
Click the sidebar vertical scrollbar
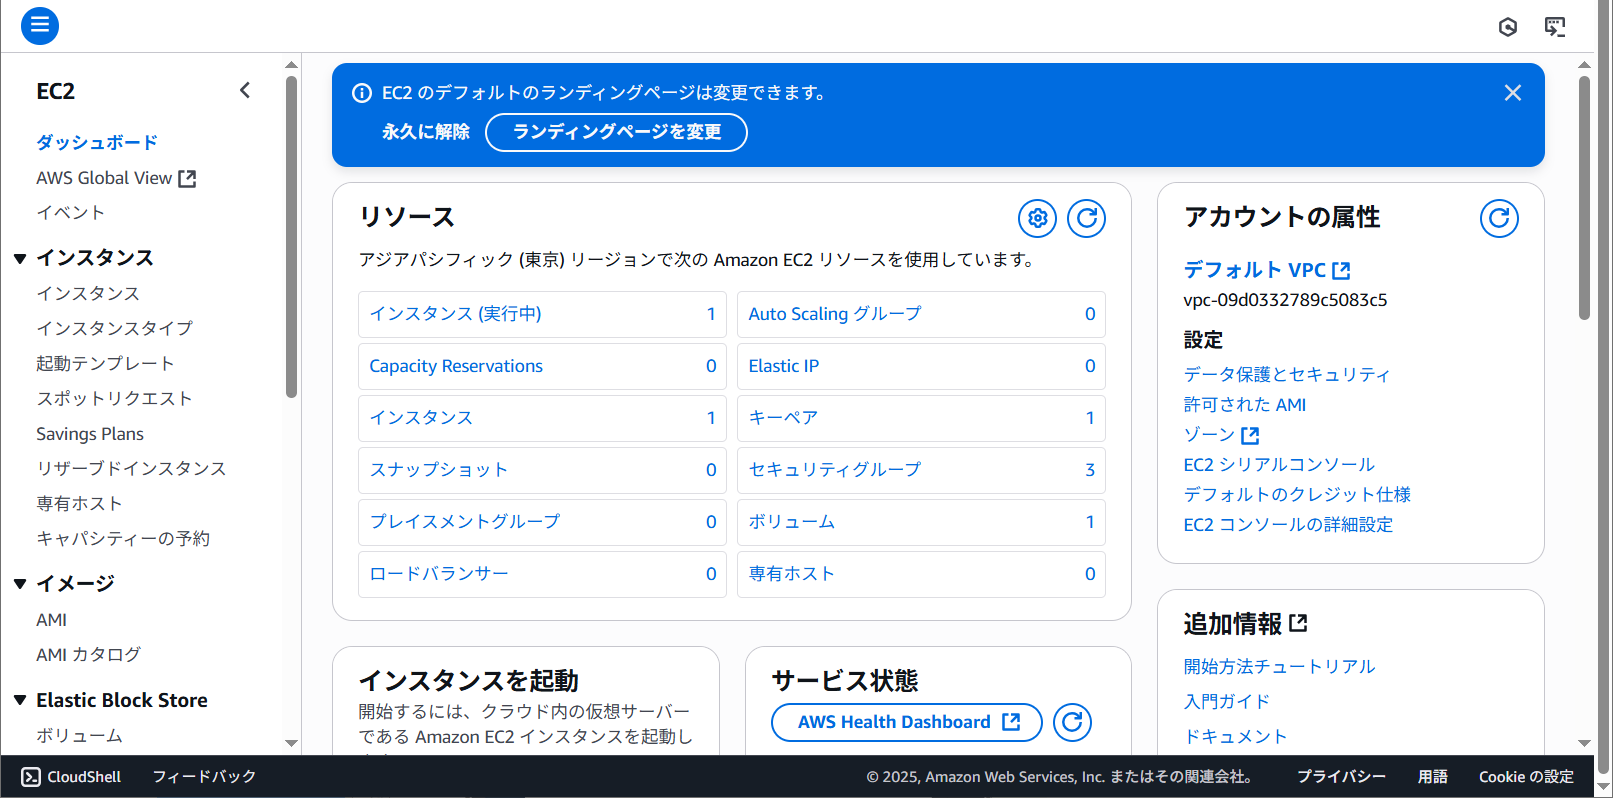pyautogui.click(x=291, y=240)
